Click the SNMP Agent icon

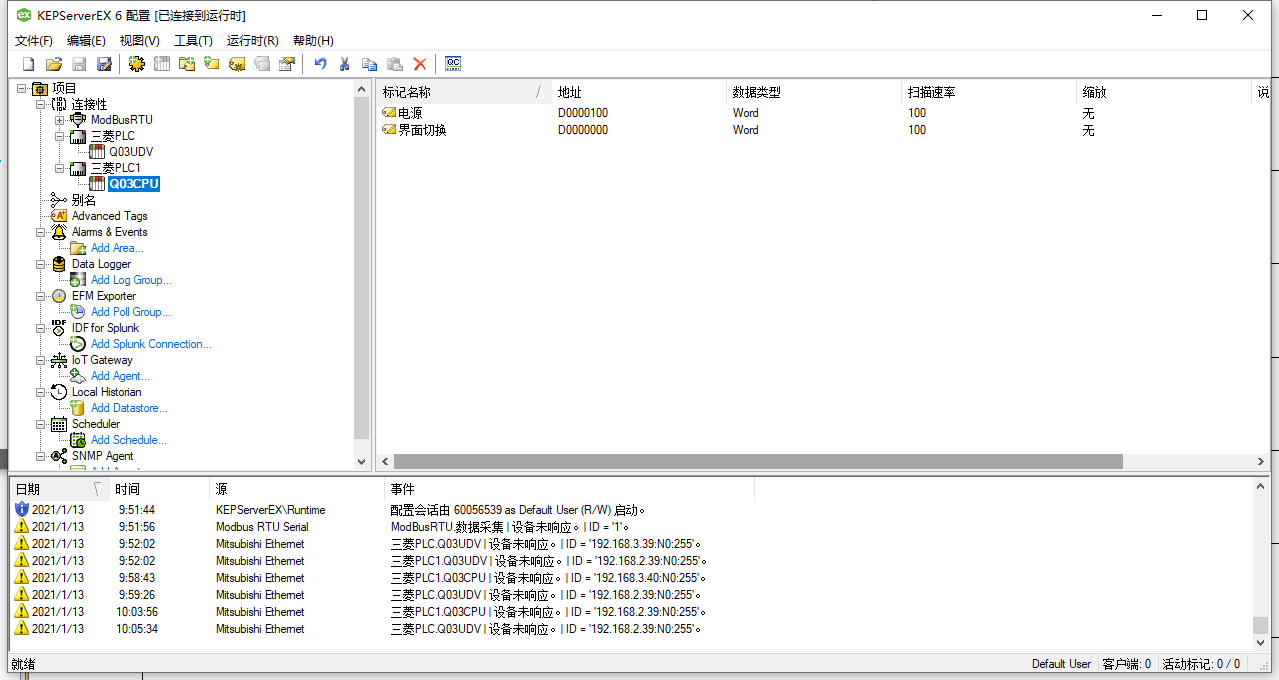(x=59, y=456)
